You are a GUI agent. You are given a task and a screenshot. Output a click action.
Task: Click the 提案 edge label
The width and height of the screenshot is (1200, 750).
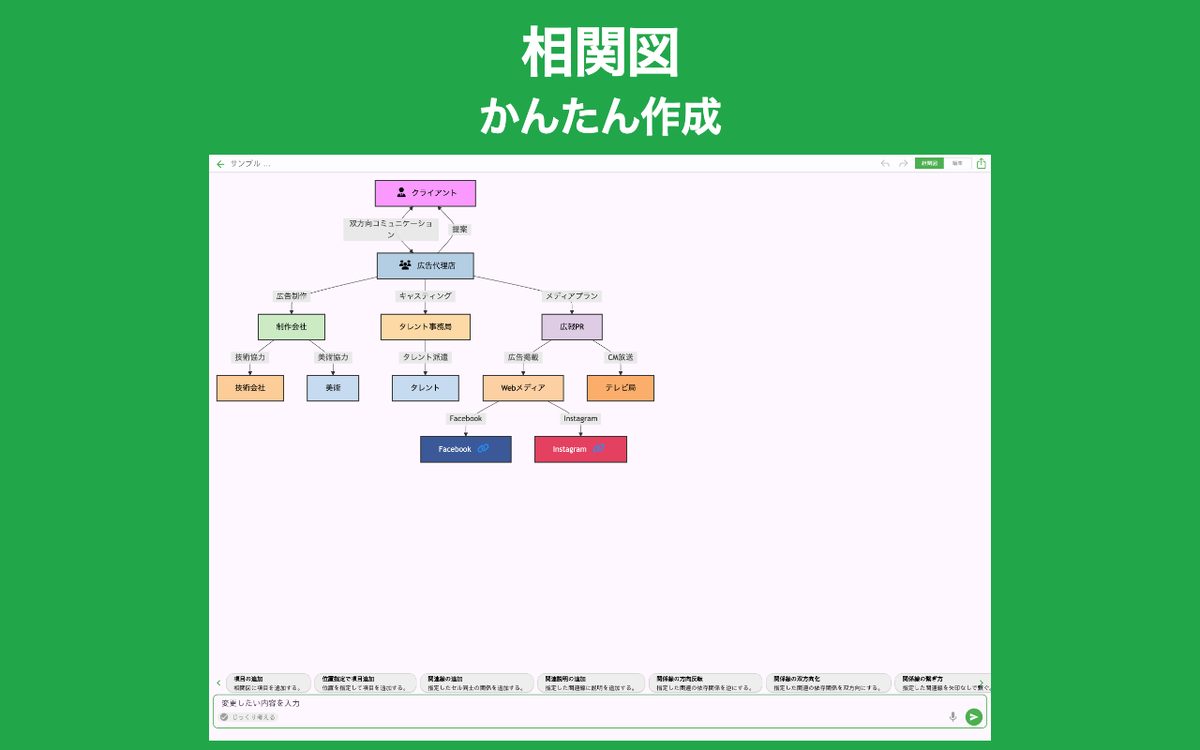(x=460, y=229)
